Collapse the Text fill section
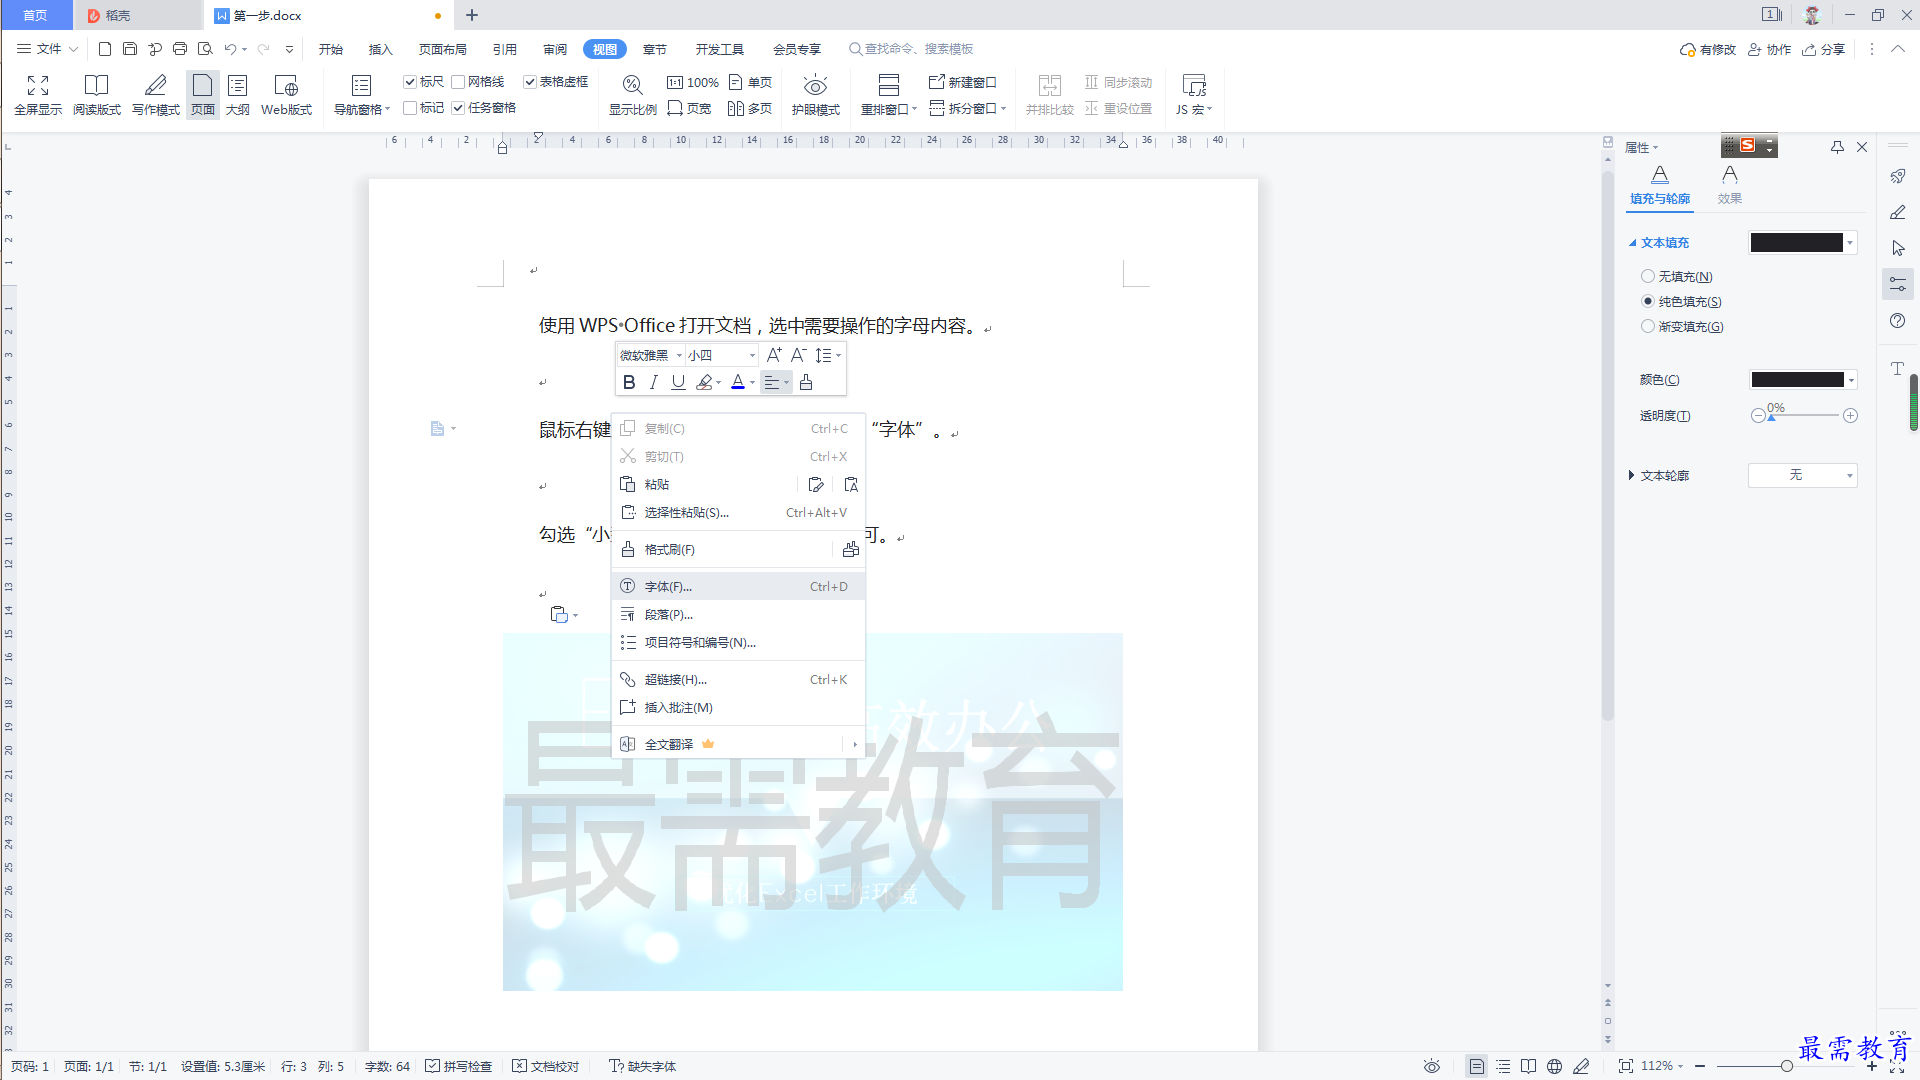1920x1080 pixels. pos(1633,243)
